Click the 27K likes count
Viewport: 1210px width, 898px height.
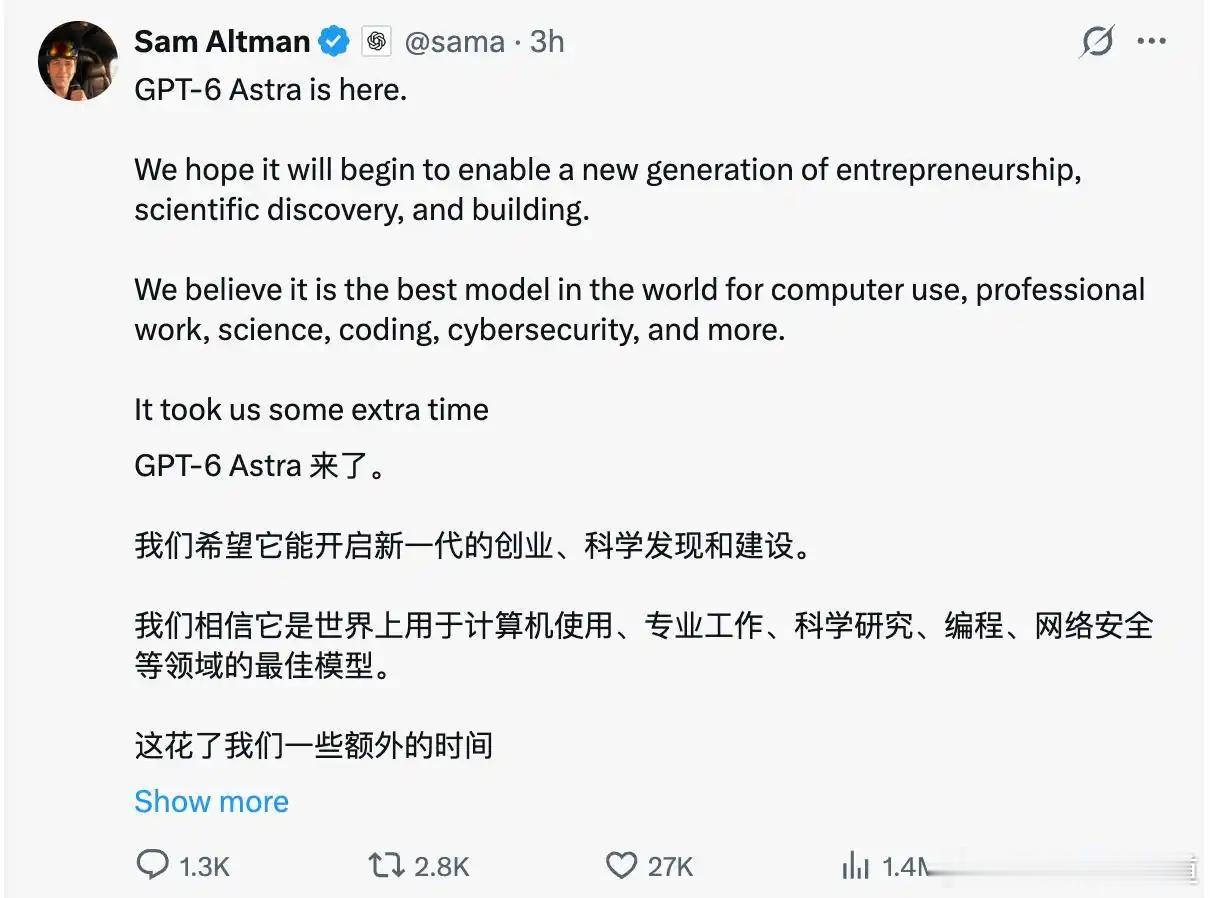[670, 866]
